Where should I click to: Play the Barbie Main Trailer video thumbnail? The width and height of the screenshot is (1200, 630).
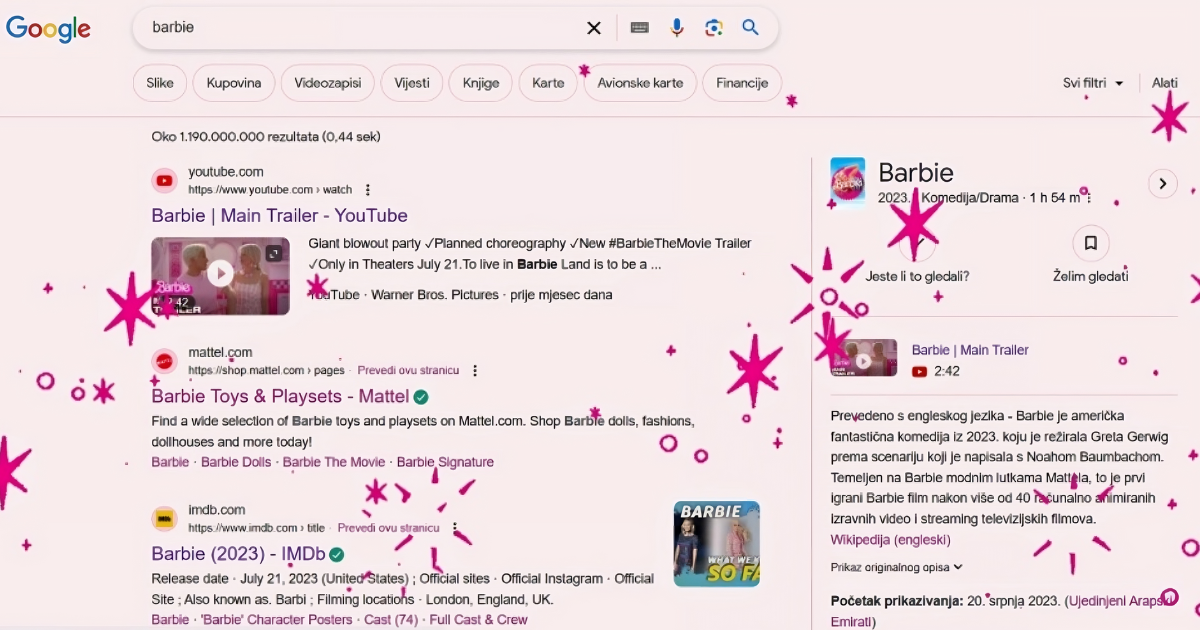tap(221, 276)
